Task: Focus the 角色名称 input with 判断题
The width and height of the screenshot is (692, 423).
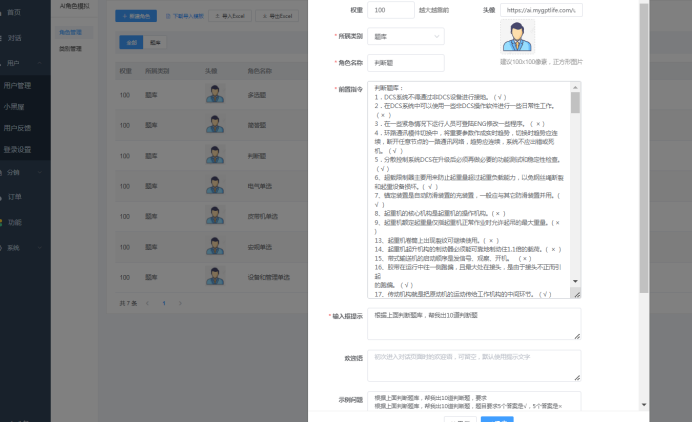Action: 406,63
